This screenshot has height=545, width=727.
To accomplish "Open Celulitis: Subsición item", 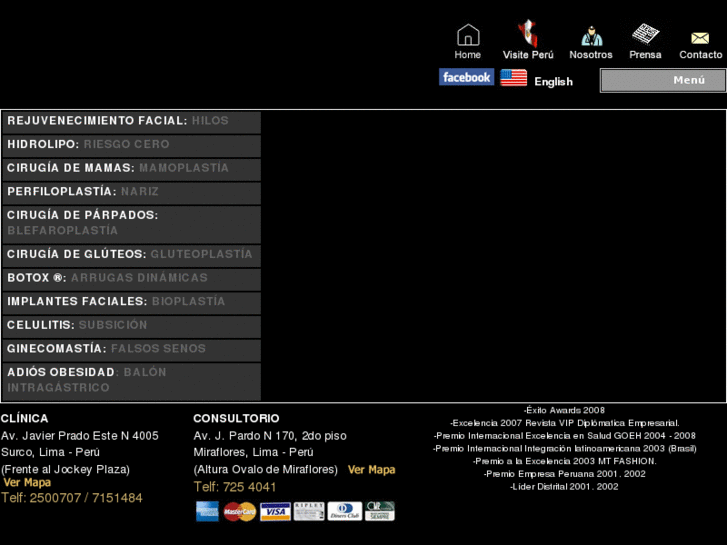I will coord(132,327).
